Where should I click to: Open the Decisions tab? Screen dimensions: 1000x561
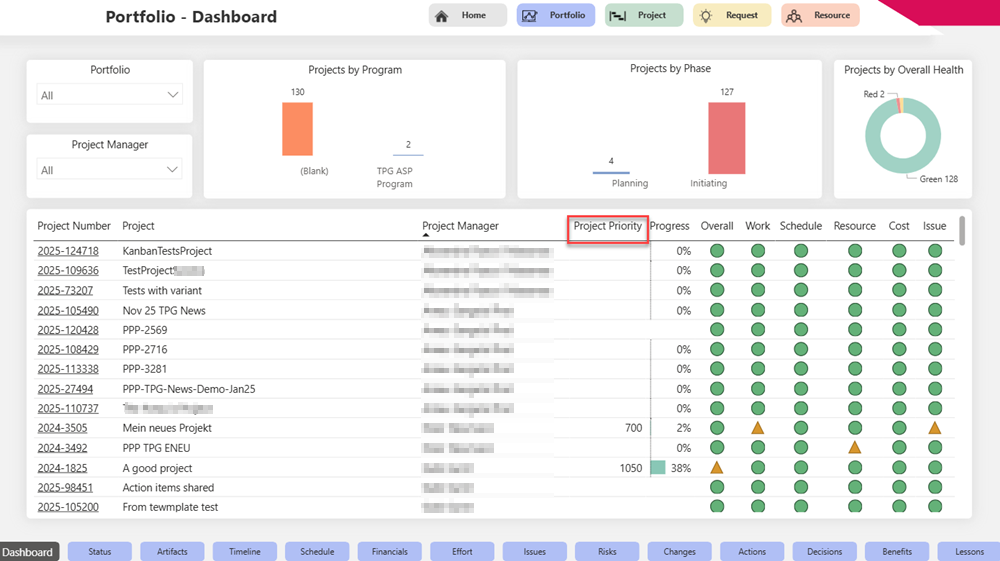(825, 551)
